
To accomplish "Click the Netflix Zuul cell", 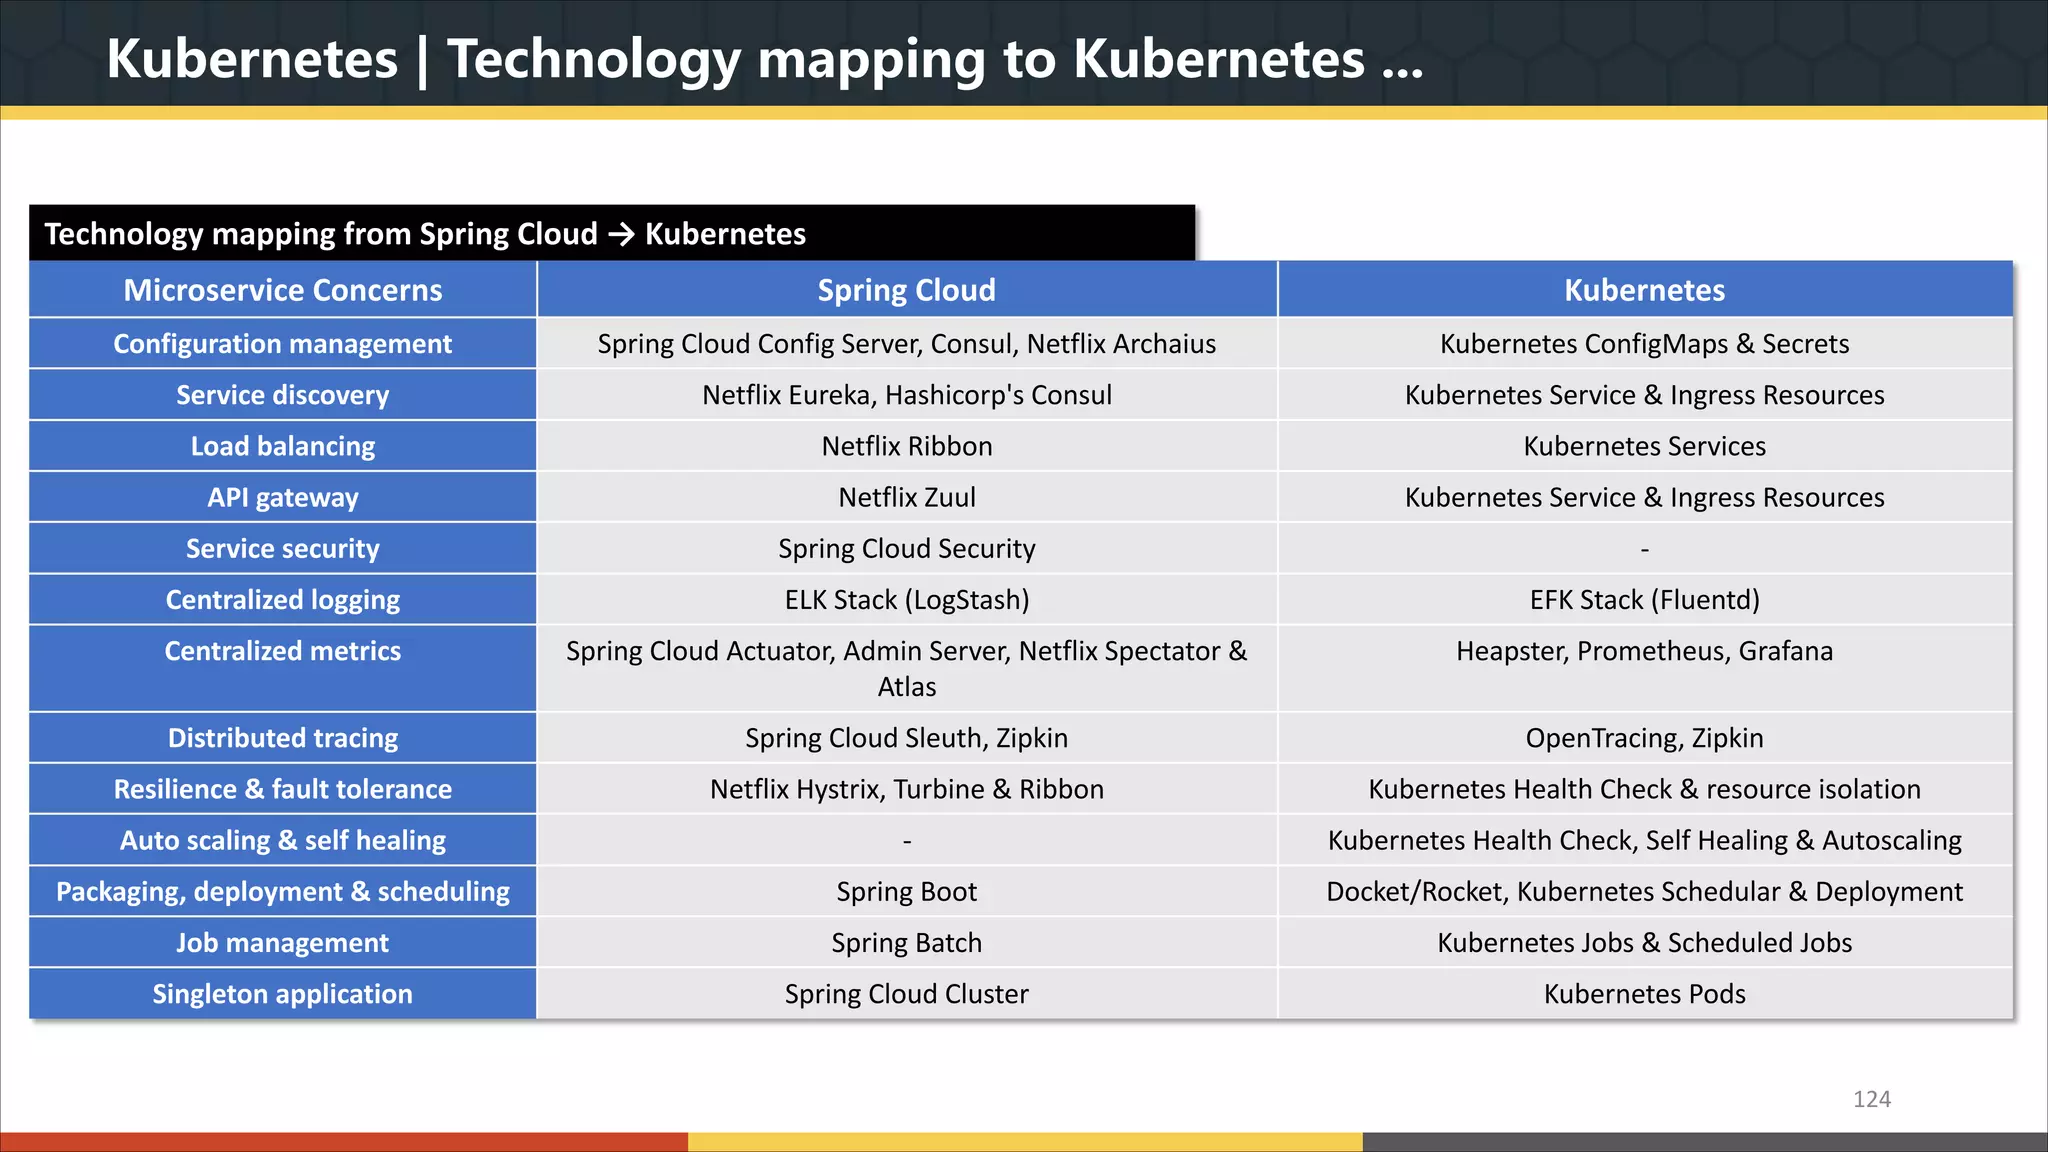I will [906, 497].
